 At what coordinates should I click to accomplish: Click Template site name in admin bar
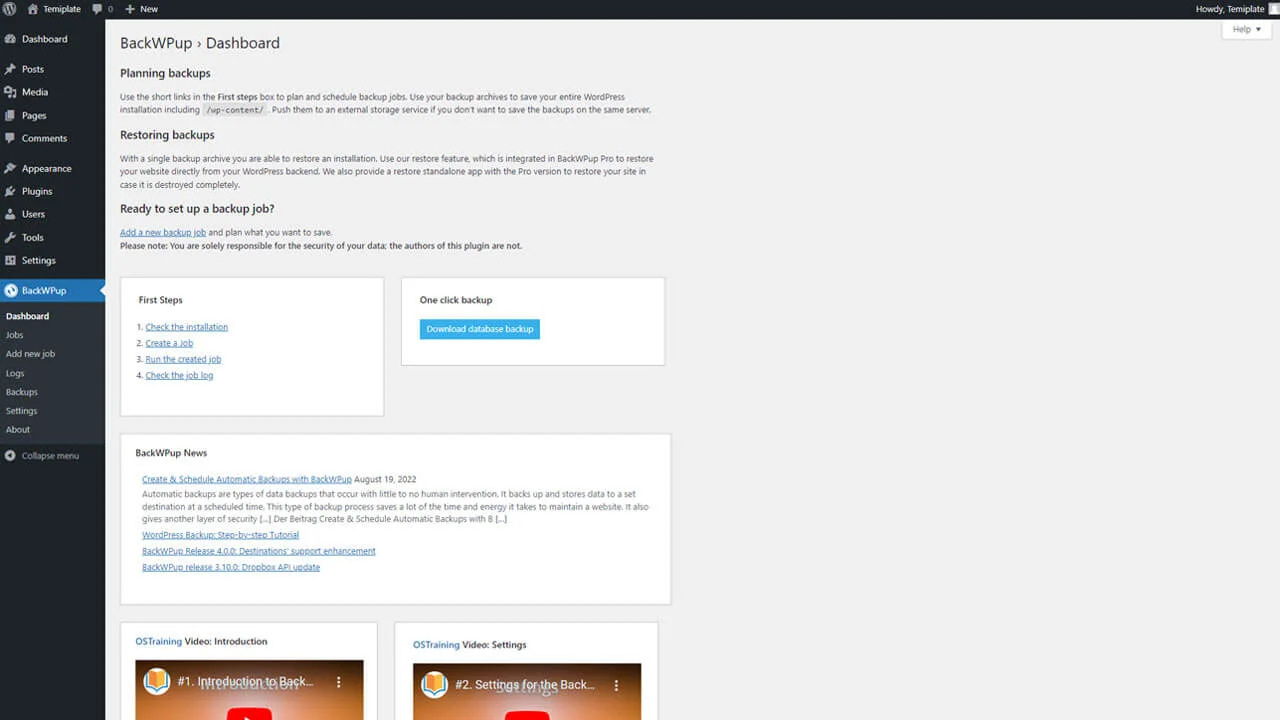(62, 9)
